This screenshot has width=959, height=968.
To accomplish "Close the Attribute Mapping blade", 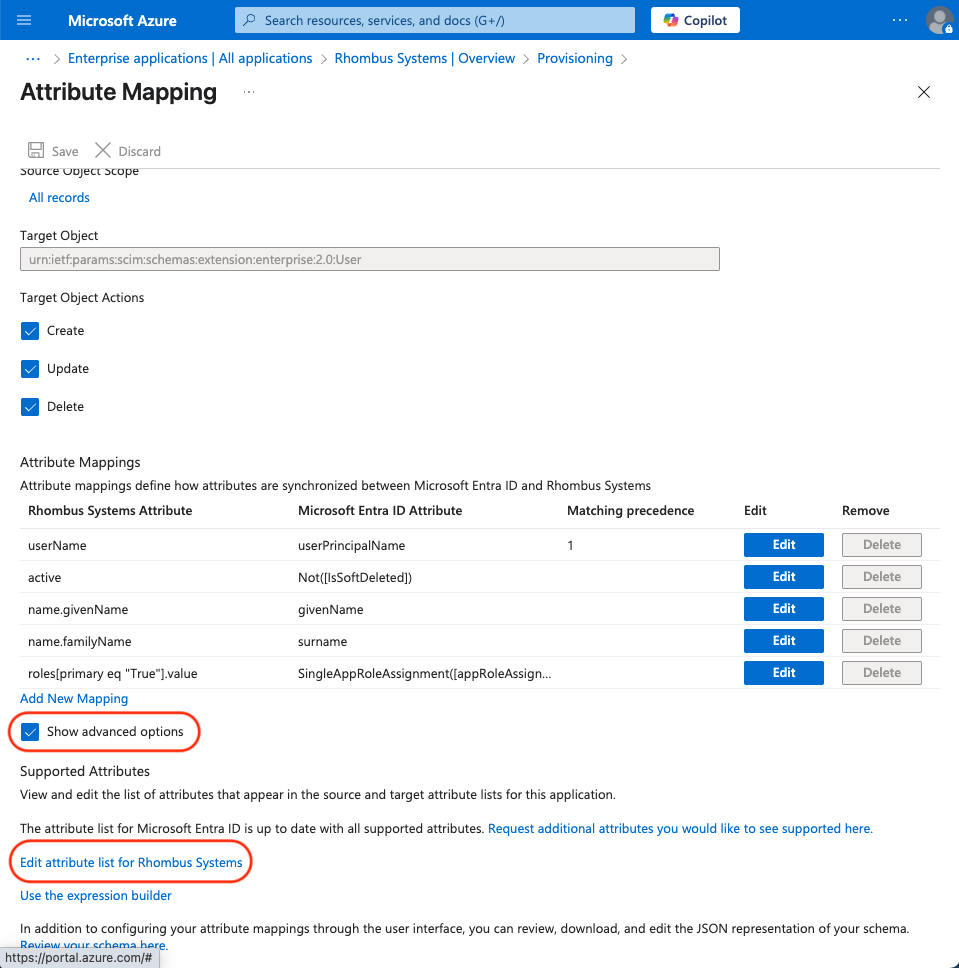I will point(924,92).
